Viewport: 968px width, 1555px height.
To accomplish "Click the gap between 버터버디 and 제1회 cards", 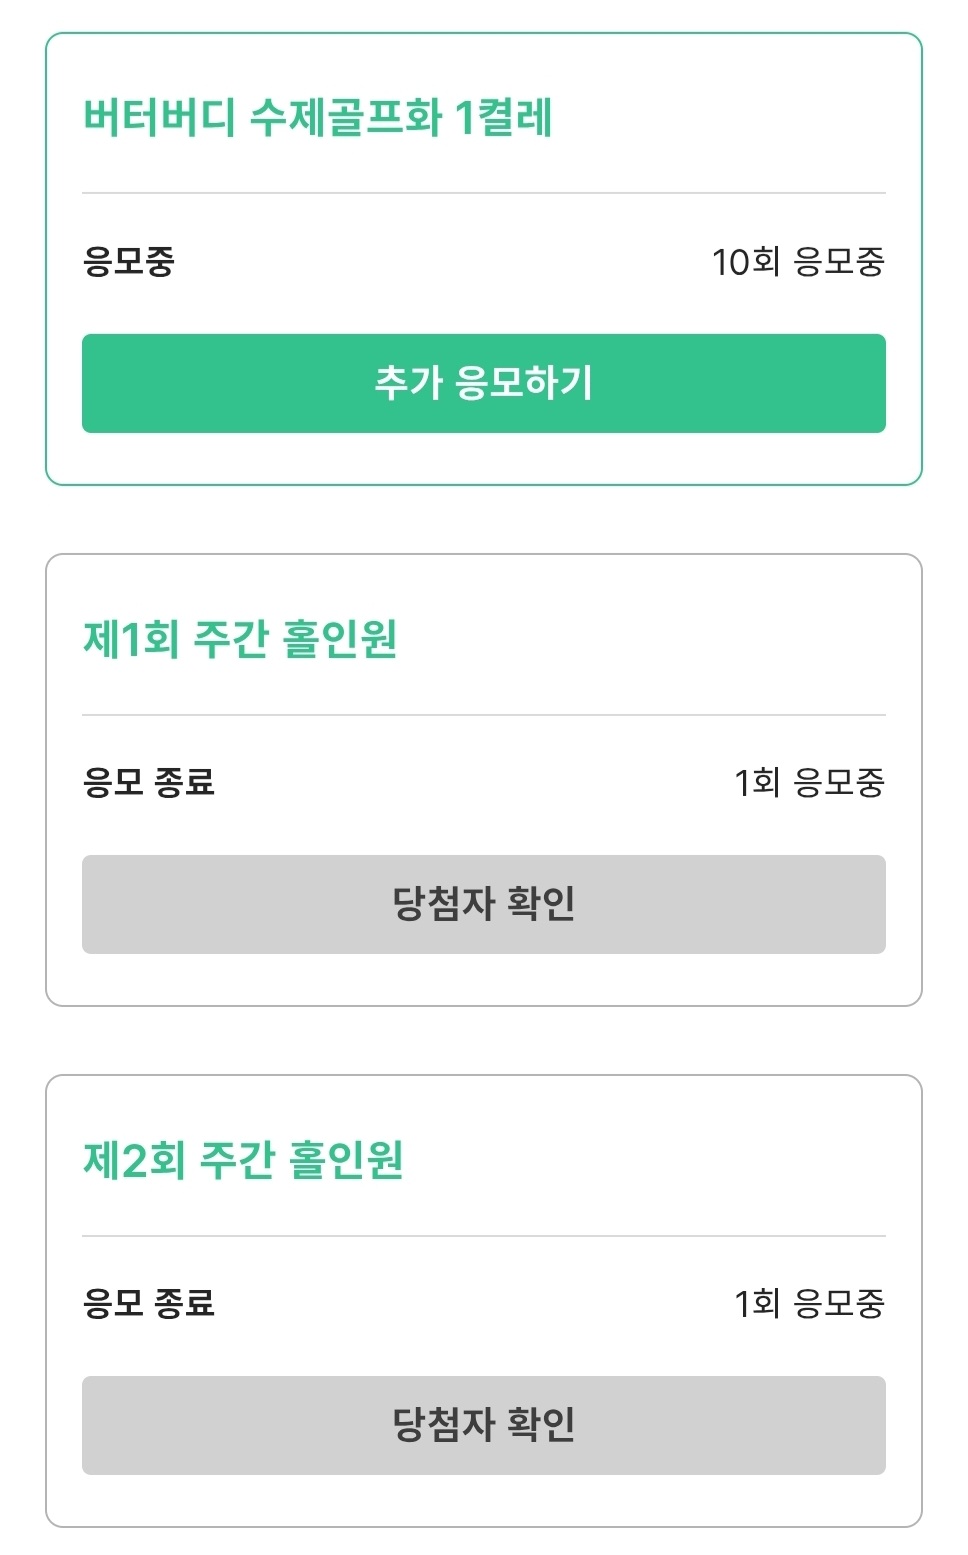I will 484,520.
